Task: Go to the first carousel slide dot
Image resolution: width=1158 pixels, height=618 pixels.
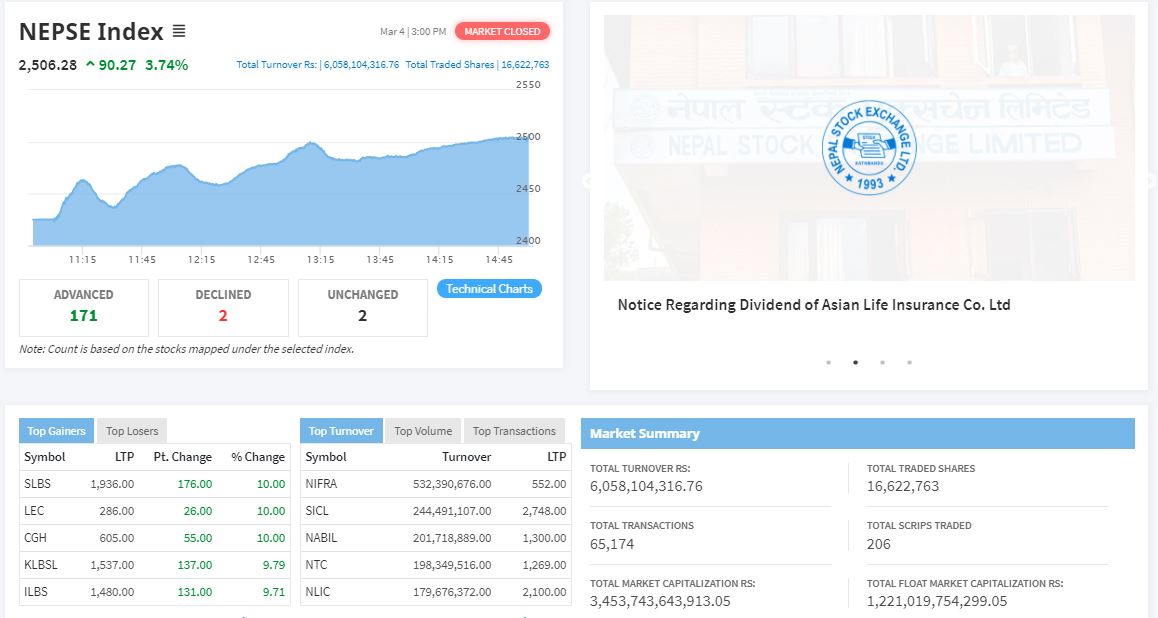Action: (829, 363)
